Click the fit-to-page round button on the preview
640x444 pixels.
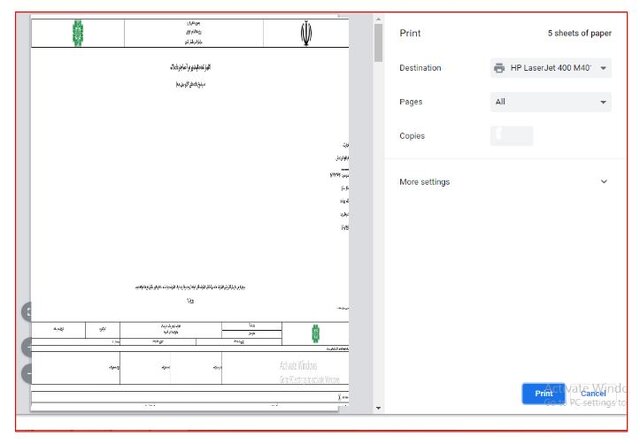tap(27, 311)
